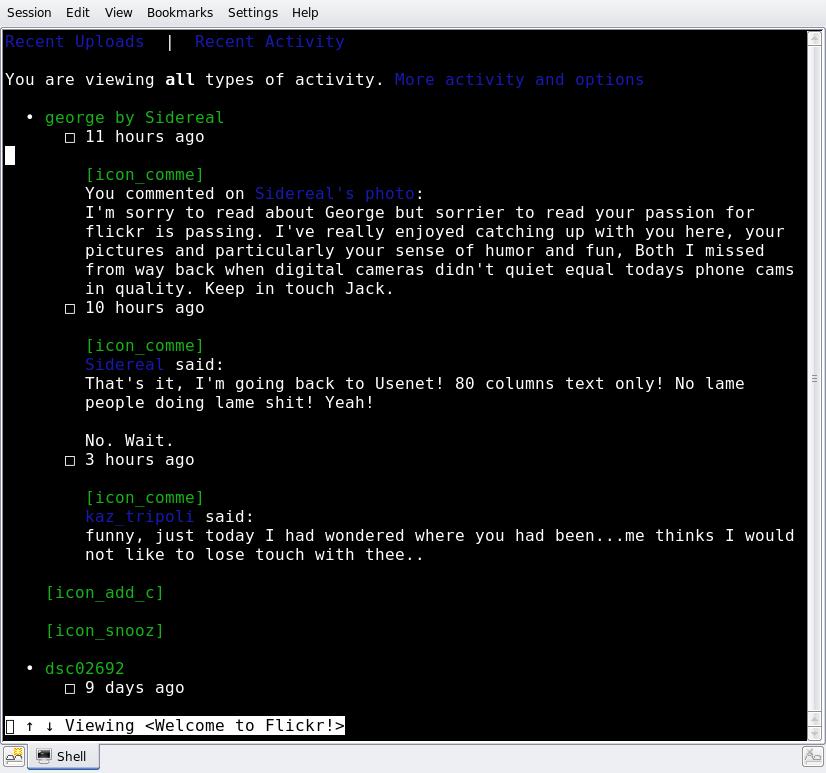Click the terminal's vertical scrollbar handle

coord(815,379)
